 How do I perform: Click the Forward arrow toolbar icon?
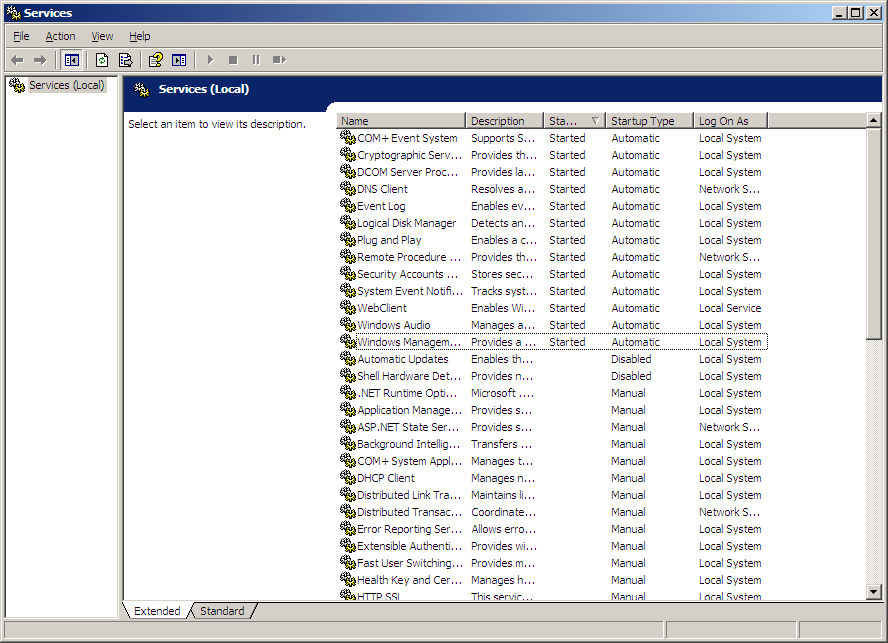pyautogui.click(x=40, y=59)
